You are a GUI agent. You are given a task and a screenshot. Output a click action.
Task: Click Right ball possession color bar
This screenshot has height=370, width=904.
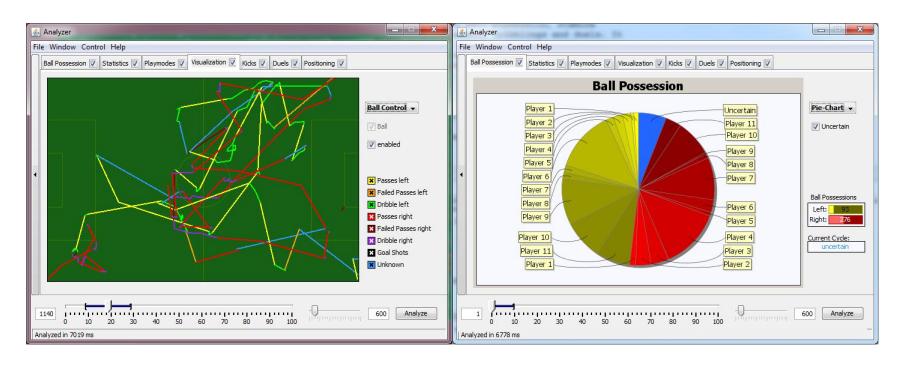pyautogui.click(x=846, y=220)
